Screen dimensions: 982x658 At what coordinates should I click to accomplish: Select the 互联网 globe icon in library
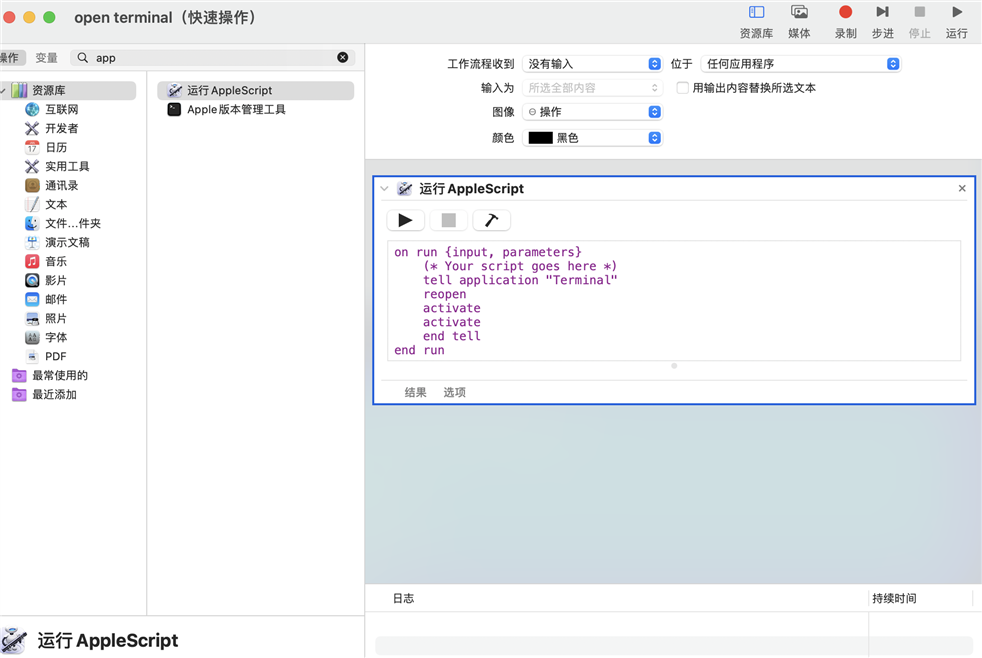pyautogui.click(x=32, y=110)
